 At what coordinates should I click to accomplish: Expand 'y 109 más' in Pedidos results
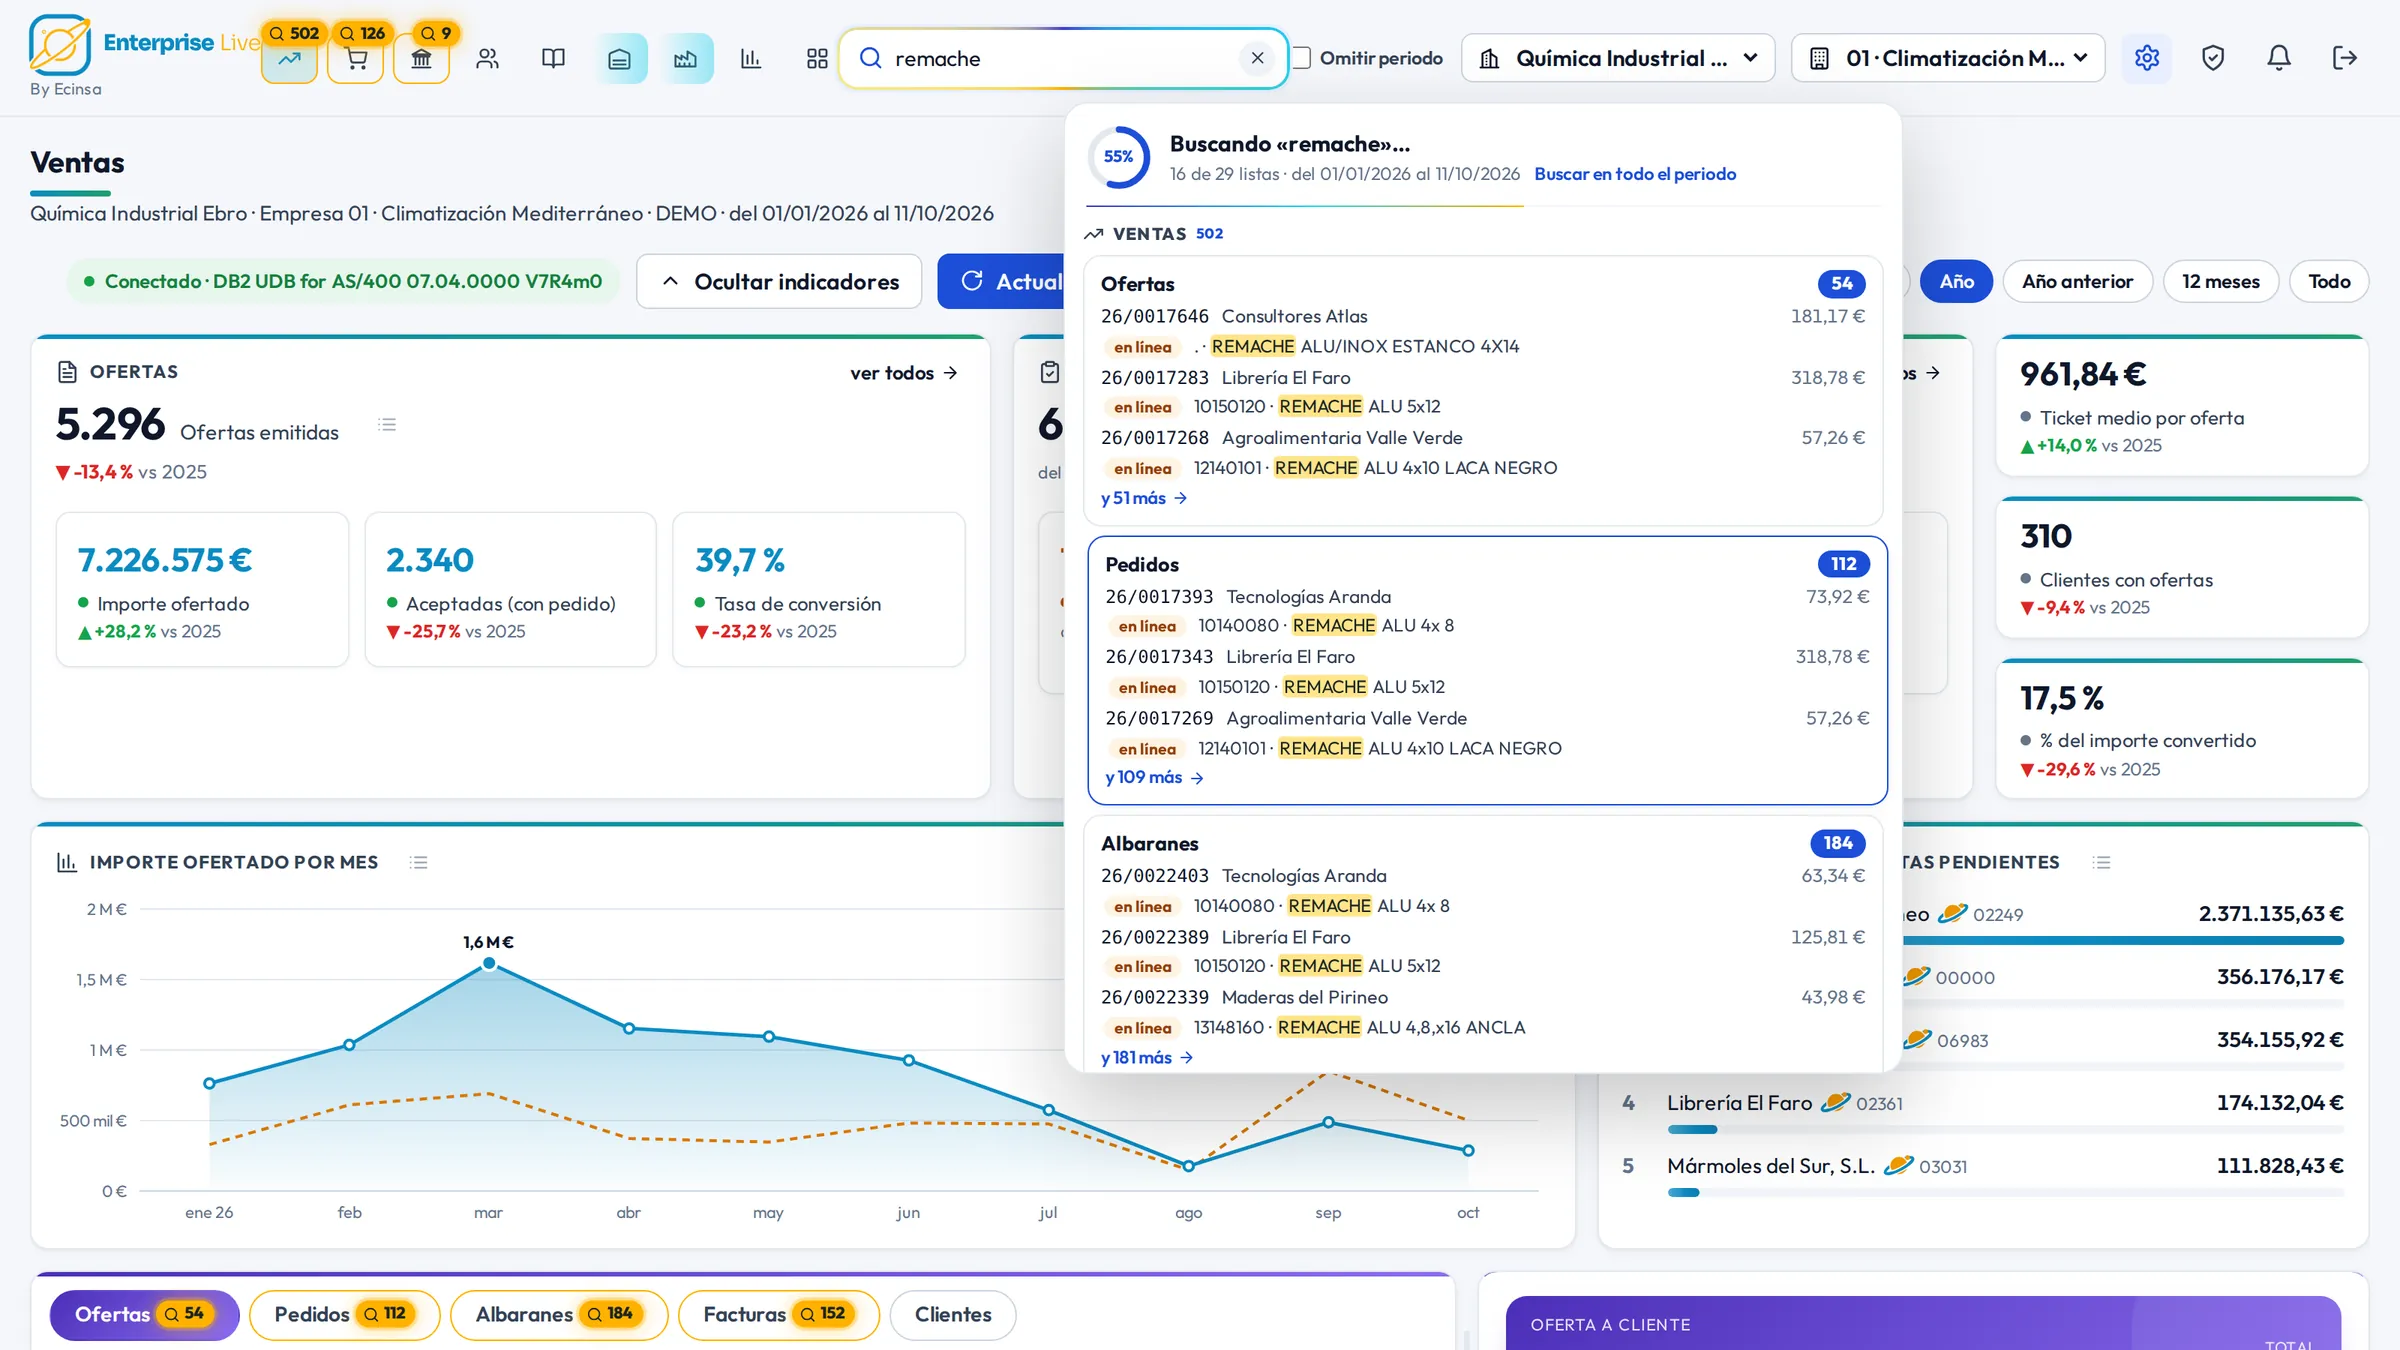(1154, 777)
